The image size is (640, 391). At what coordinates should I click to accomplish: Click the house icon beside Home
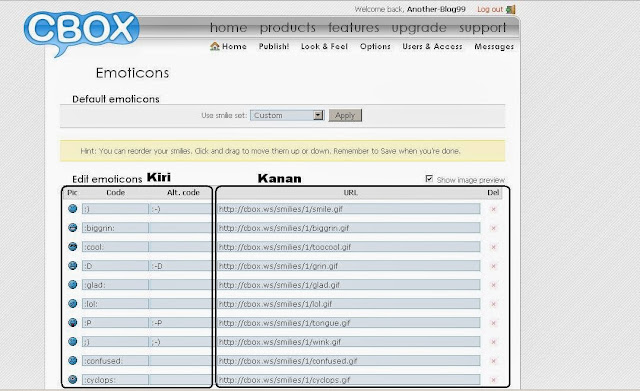pos(215,46)
